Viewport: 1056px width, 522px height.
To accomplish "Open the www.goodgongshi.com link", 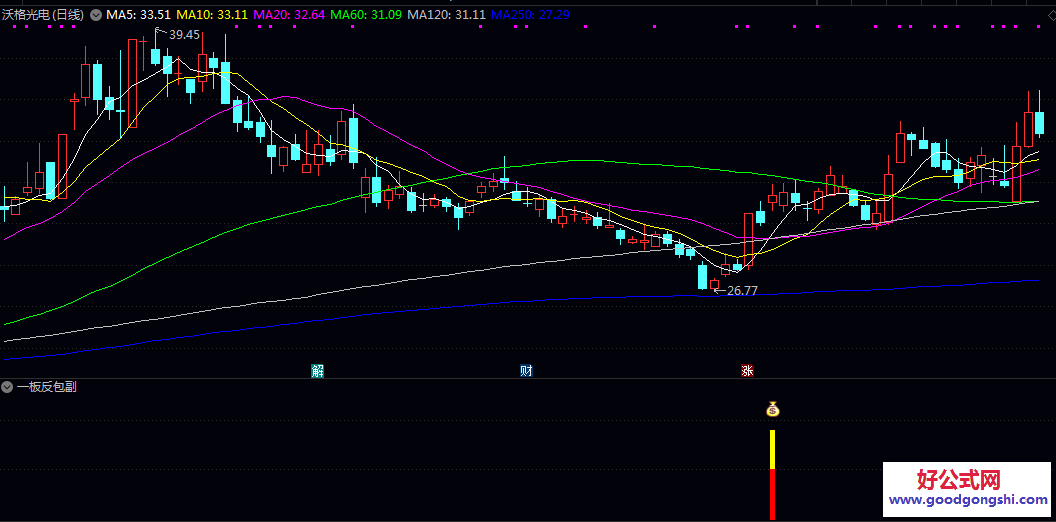I will tap(966, 501).
